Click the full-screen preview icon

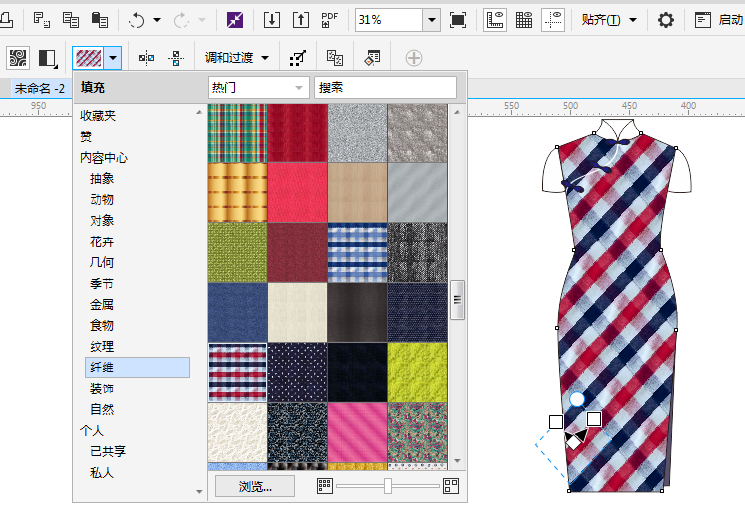pyautogui.click(x=458, y=20)
